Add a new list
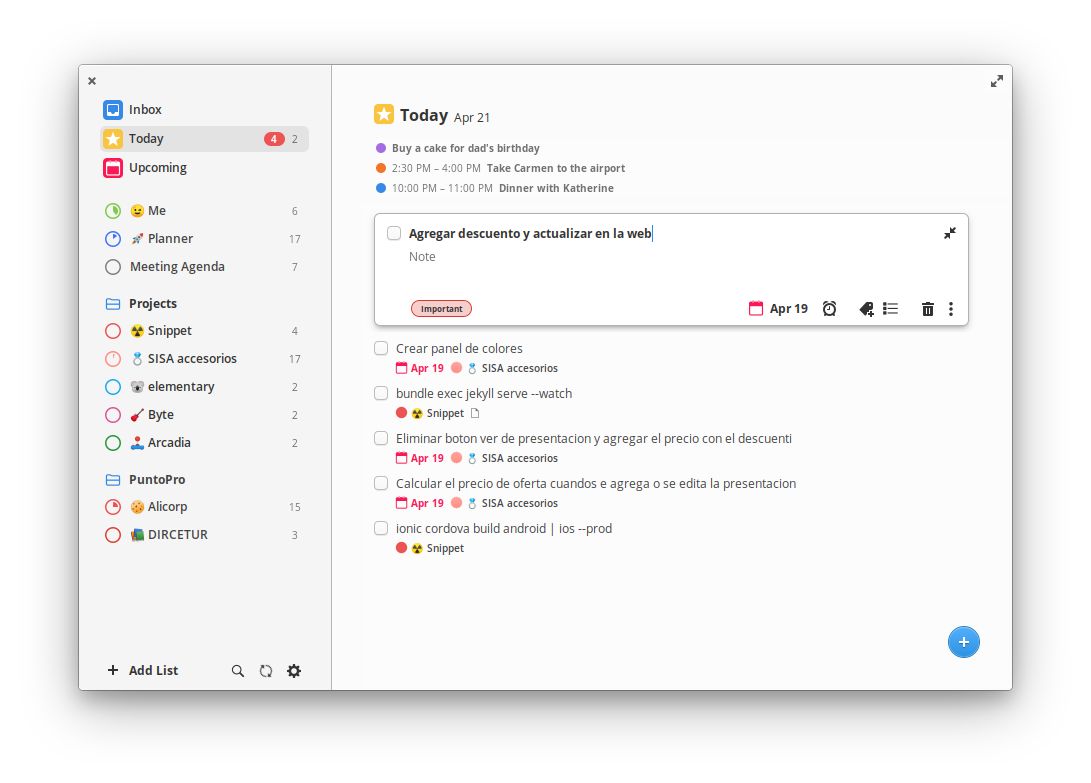This screenshot has width=1091, height=783. point(143,671)
